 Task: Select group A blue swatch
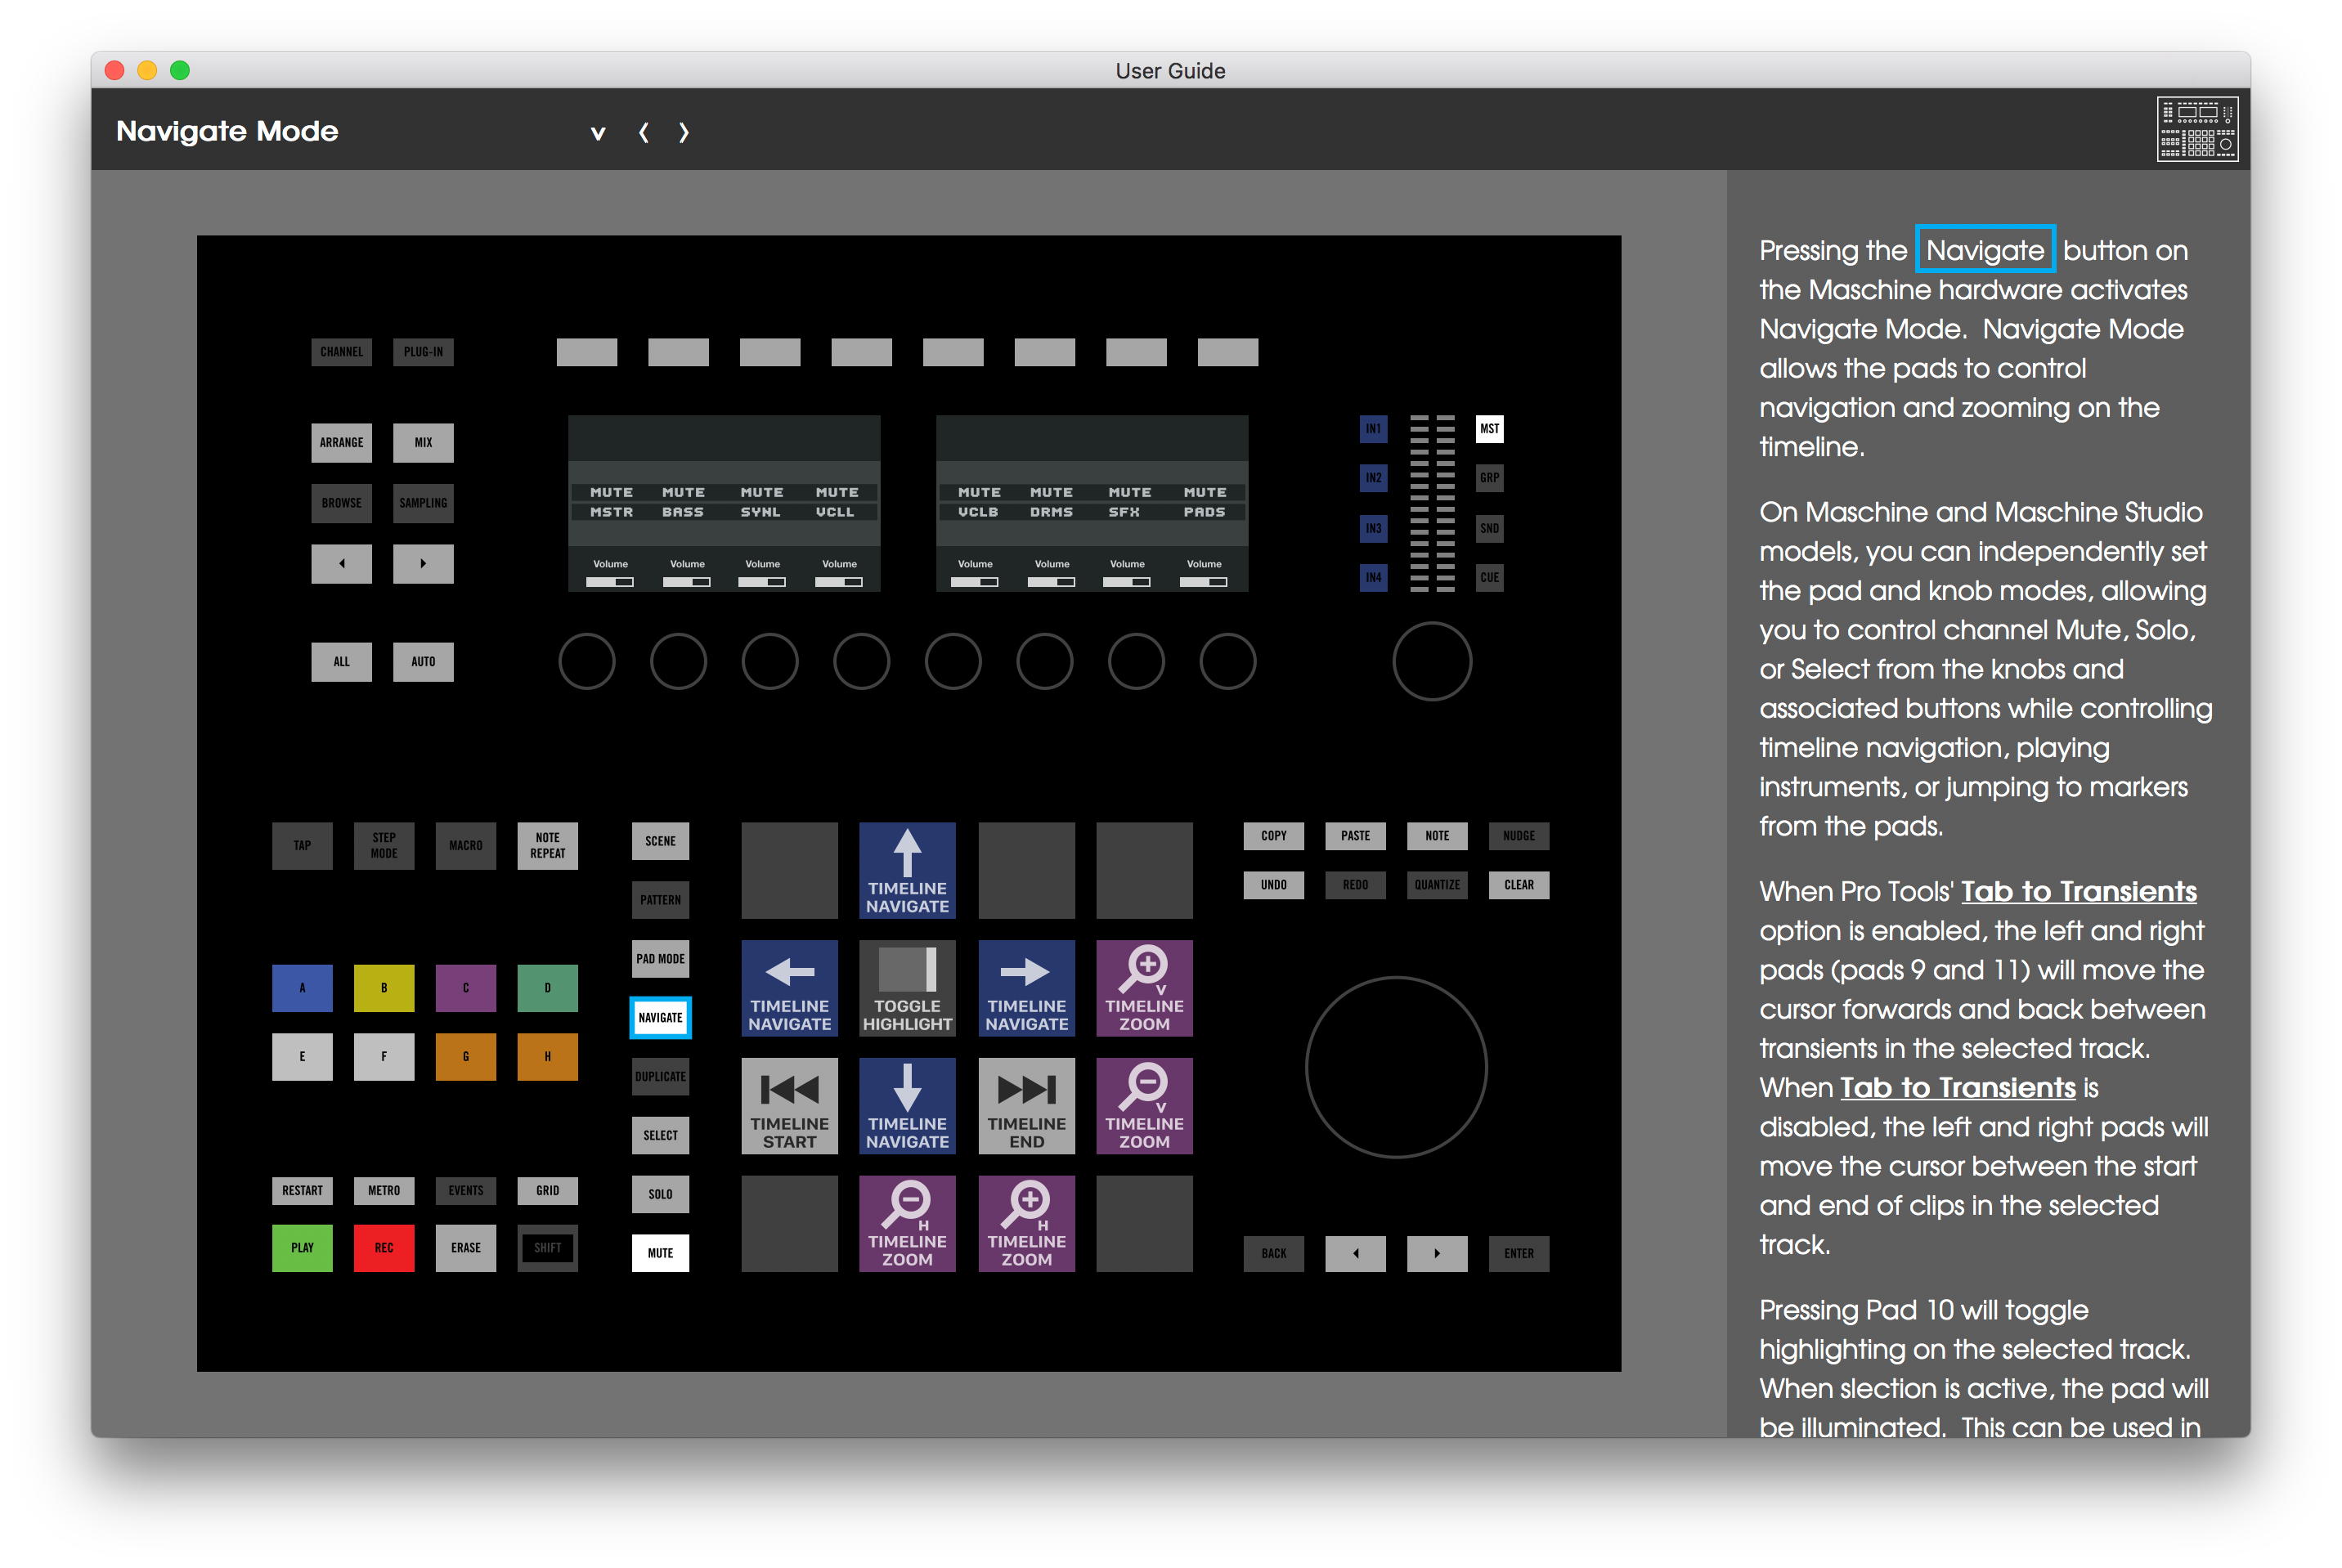302,988
